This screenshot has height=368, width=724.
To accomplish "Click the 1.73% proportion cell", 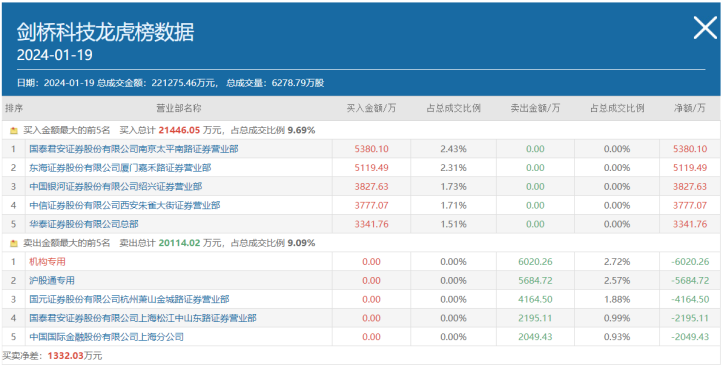I will [453, 187].
